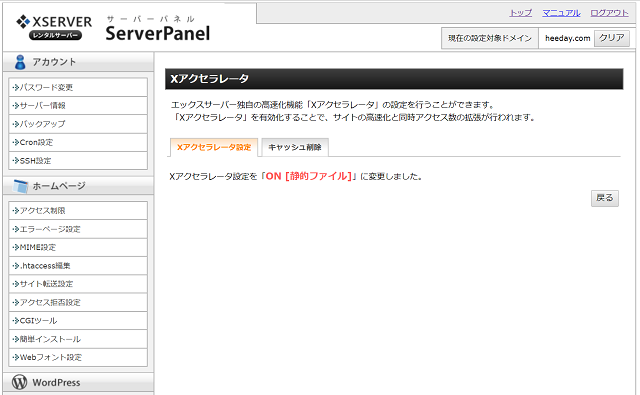
Task: Open MIME設定 in the sidebar
Action: pyautogui.click(x=78, y=247)
